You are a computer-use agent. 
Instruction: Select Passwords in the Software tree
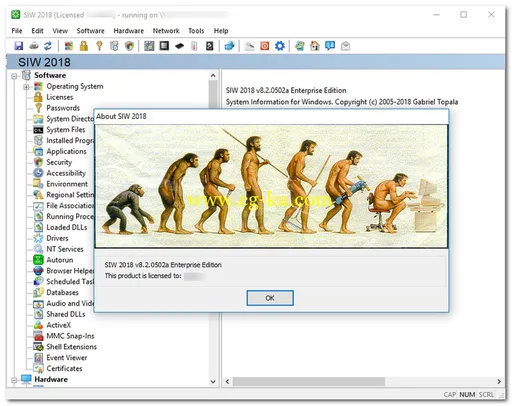point(63,108)
